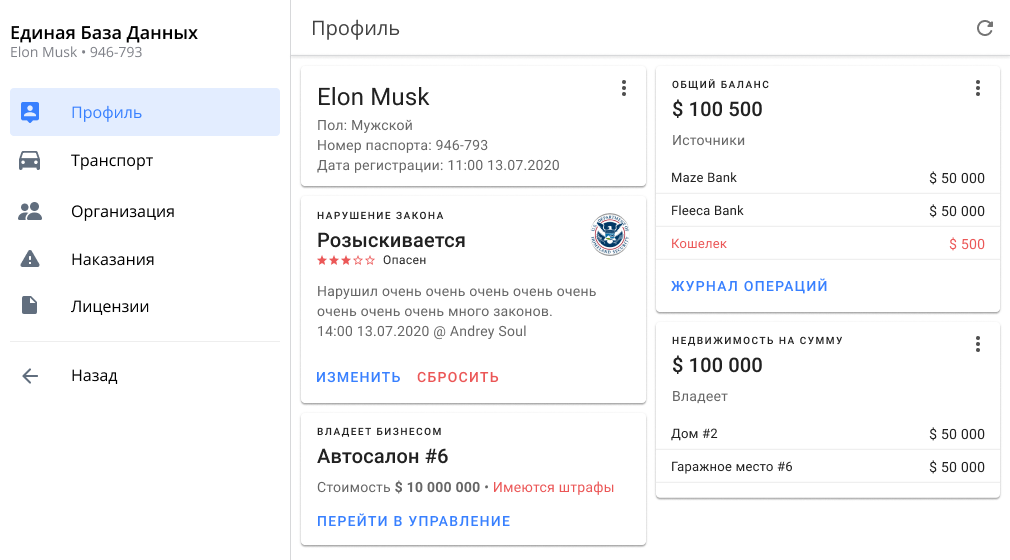Select the Maze Bank balance row
Image resolution: width=1010 pixels, height=560 pixels.
828,178
